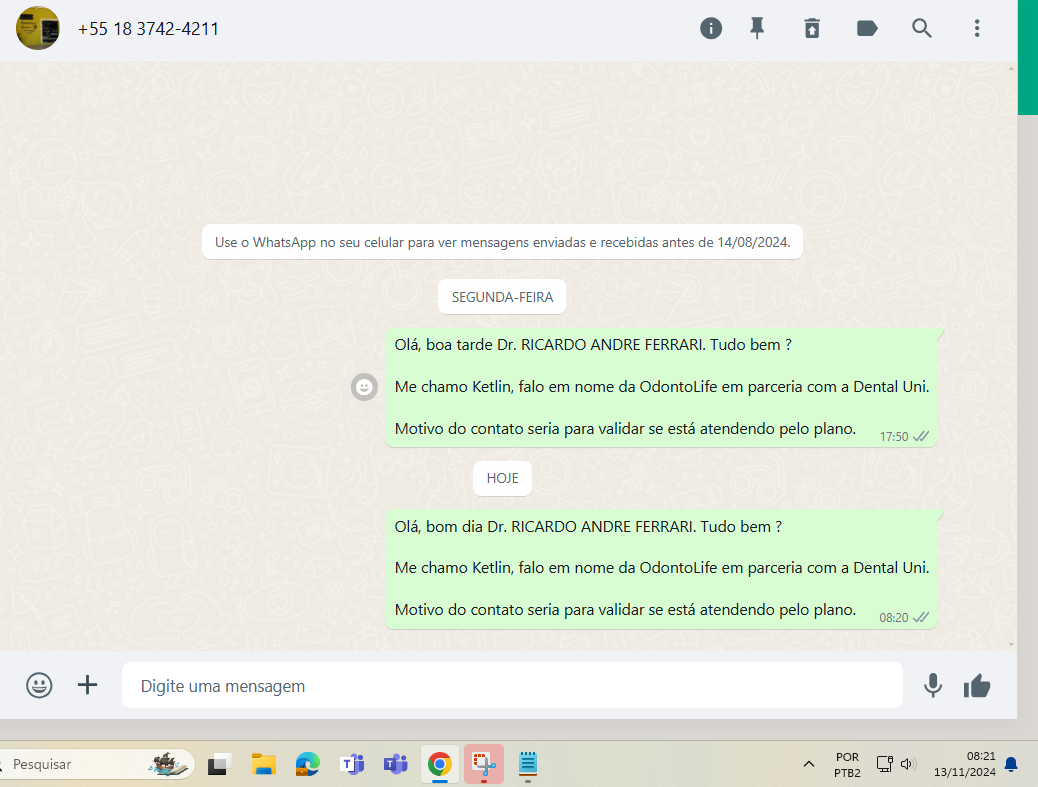This screenshot has height=787, width=1038.
Task: Switch to Google Chrome on the taskbar
Action: coord(440,764)
